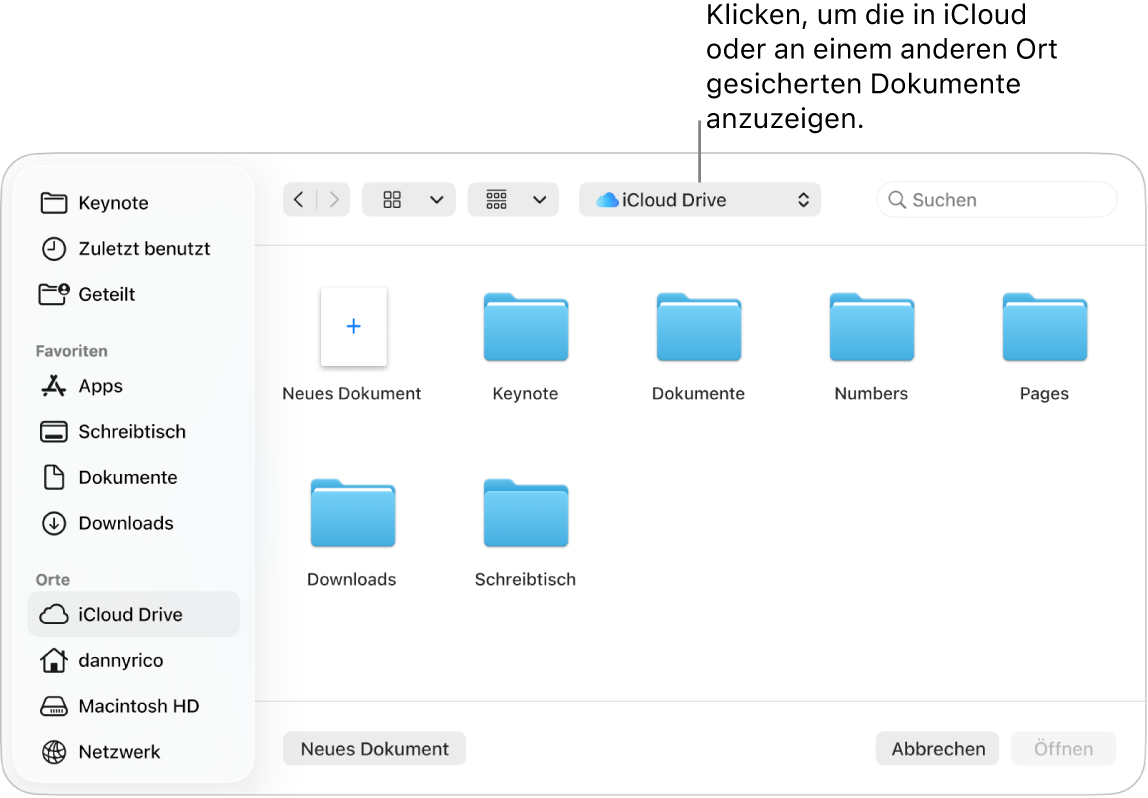Open the dannyrico home folder
Image resolution: width=1148 pixels, height=798 pixels.
click(133, 660)
